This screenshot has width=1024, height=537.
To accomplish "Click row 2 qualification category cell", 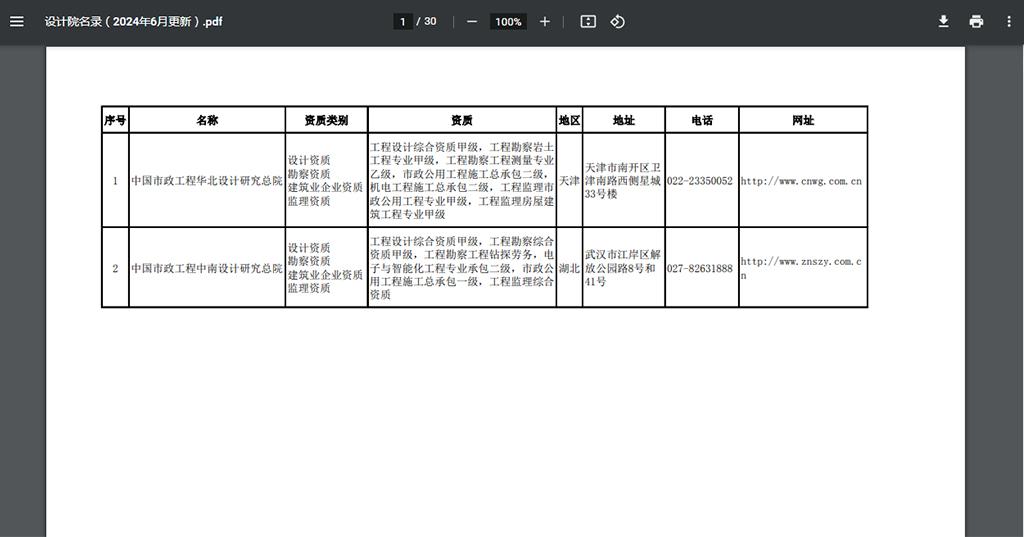I will [x=327, y=268].
